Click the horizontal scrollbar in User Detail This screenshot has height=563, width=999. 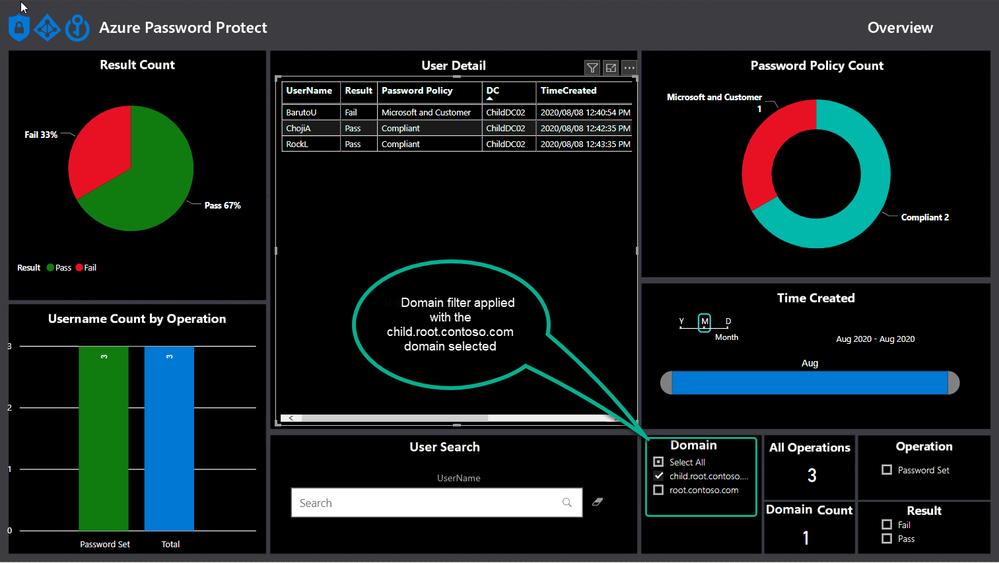395,418
